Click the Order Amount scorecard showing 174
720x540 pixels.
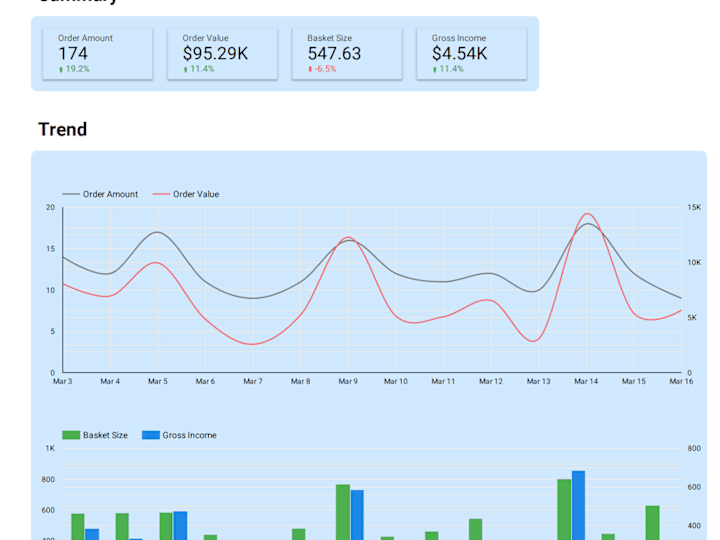pyautogui.click(x=98, y=54)
